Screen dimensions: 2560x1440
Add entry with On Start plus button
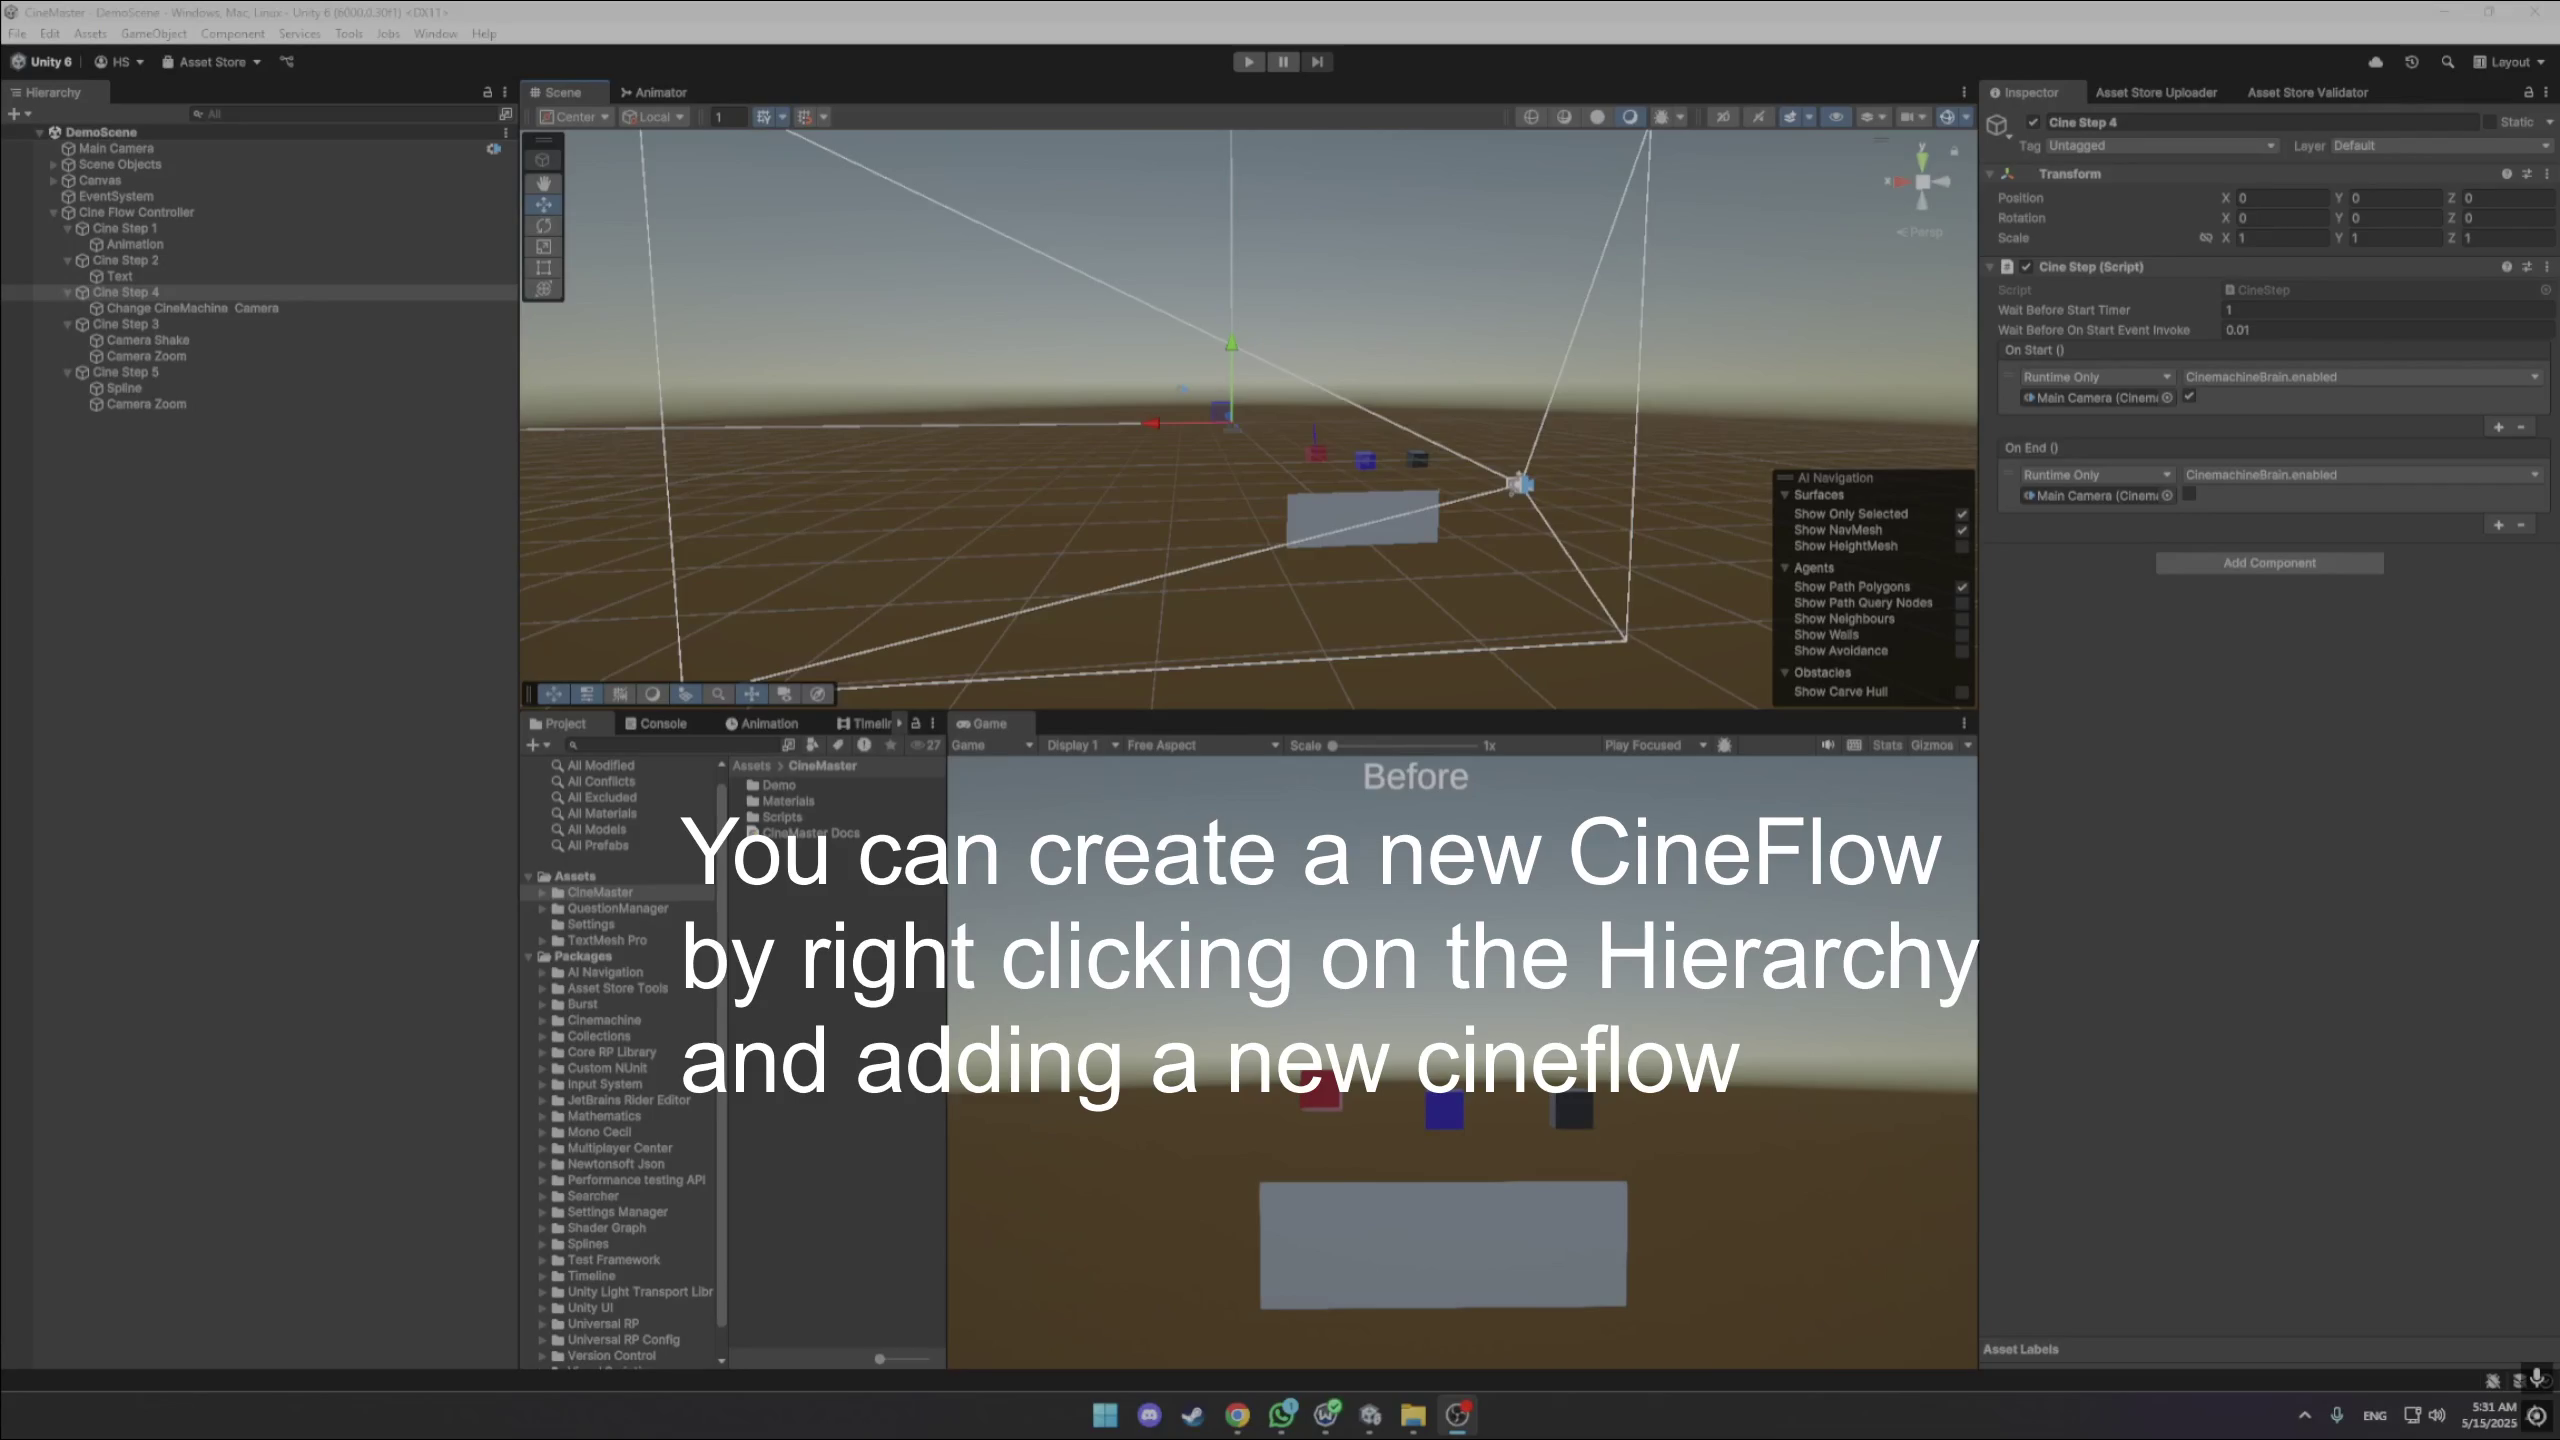tap(2499, 427)
